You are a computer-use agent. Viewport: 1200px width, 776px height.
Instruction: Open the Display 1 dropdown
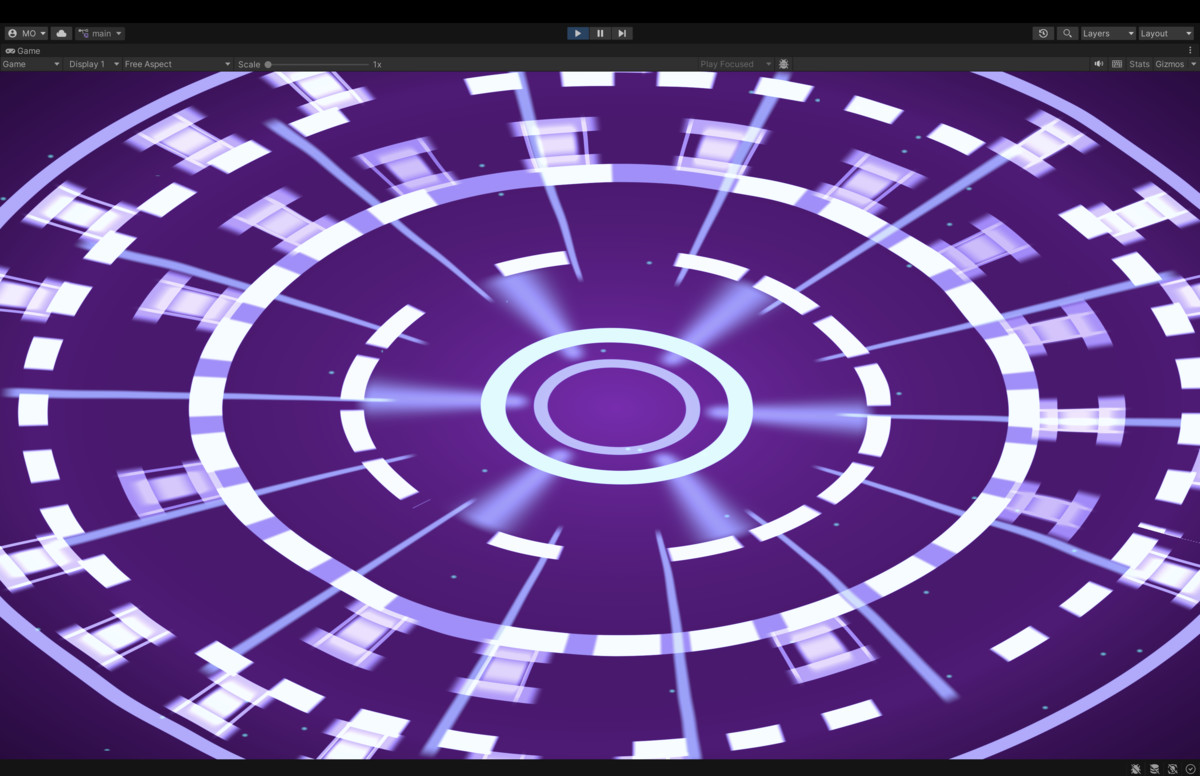pyautogui.click(x=94, y=64)
